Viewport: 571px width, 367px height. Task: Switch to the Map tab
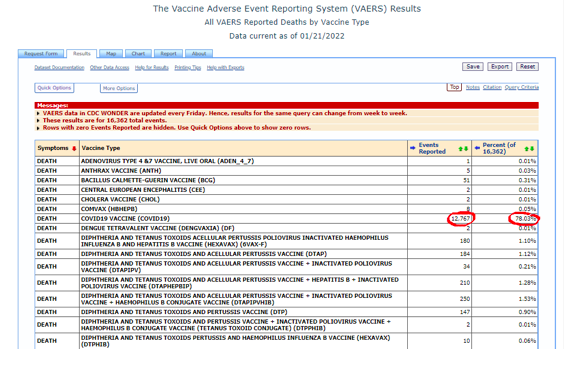coord(111,54)
